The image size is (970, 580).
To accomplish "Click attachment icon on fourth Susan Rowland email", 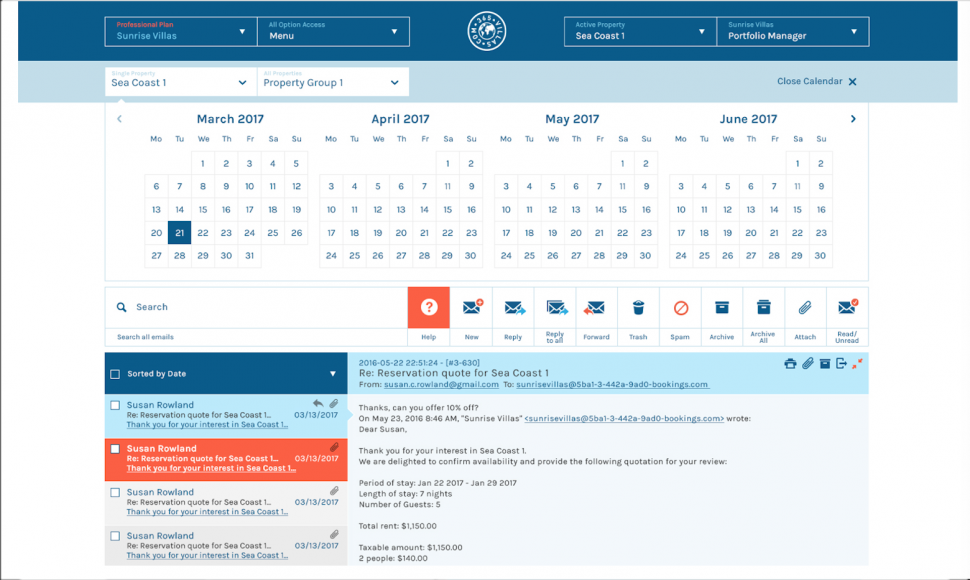I will click(x=334, y=534).
